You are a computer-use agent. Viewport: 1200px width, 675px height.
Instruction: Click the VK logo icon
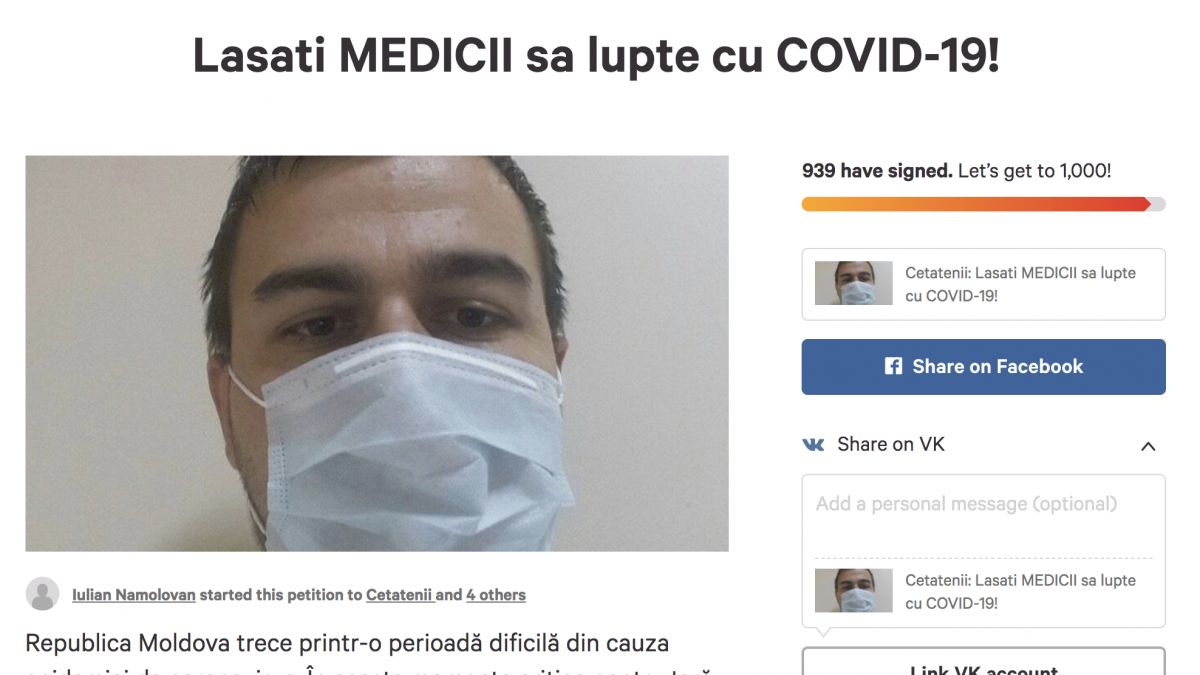[814, 445]
